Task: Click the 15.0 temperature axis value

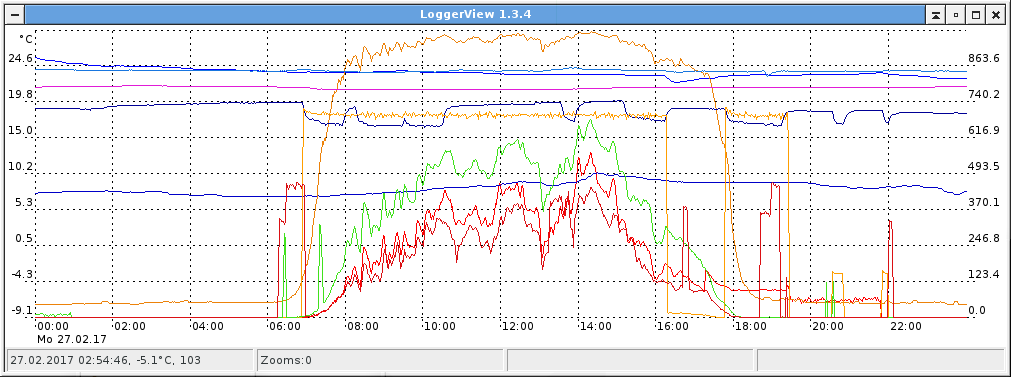Action: click(20, 130)
